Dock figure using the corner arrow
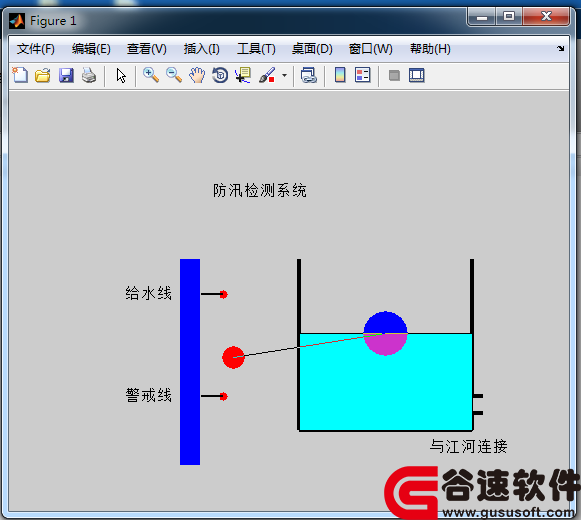This screenshot has width=581, height=520. 560,49
